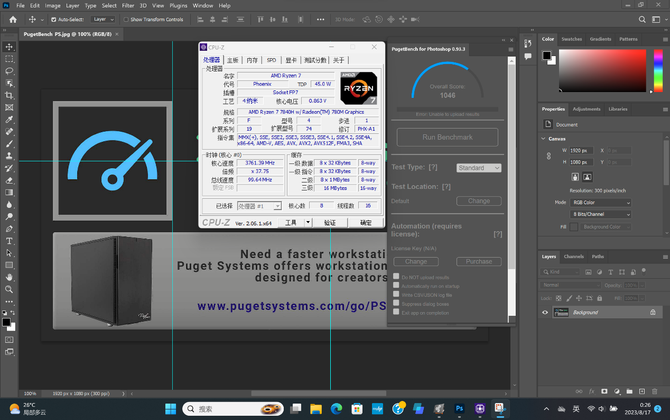The image size is (670, 420).
Task: Open the Search icon at top right
Action: pyautogui.click(x=642, y=19)
